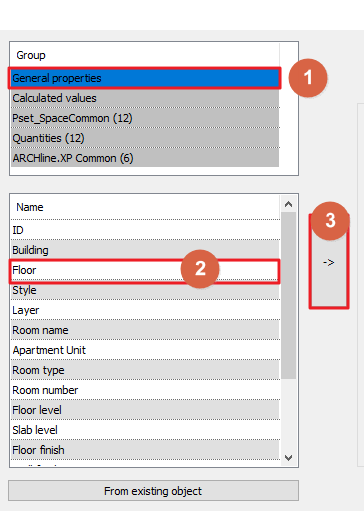Select Quantities (12) group
Screen dimensions: 364x511
point(145,138)
